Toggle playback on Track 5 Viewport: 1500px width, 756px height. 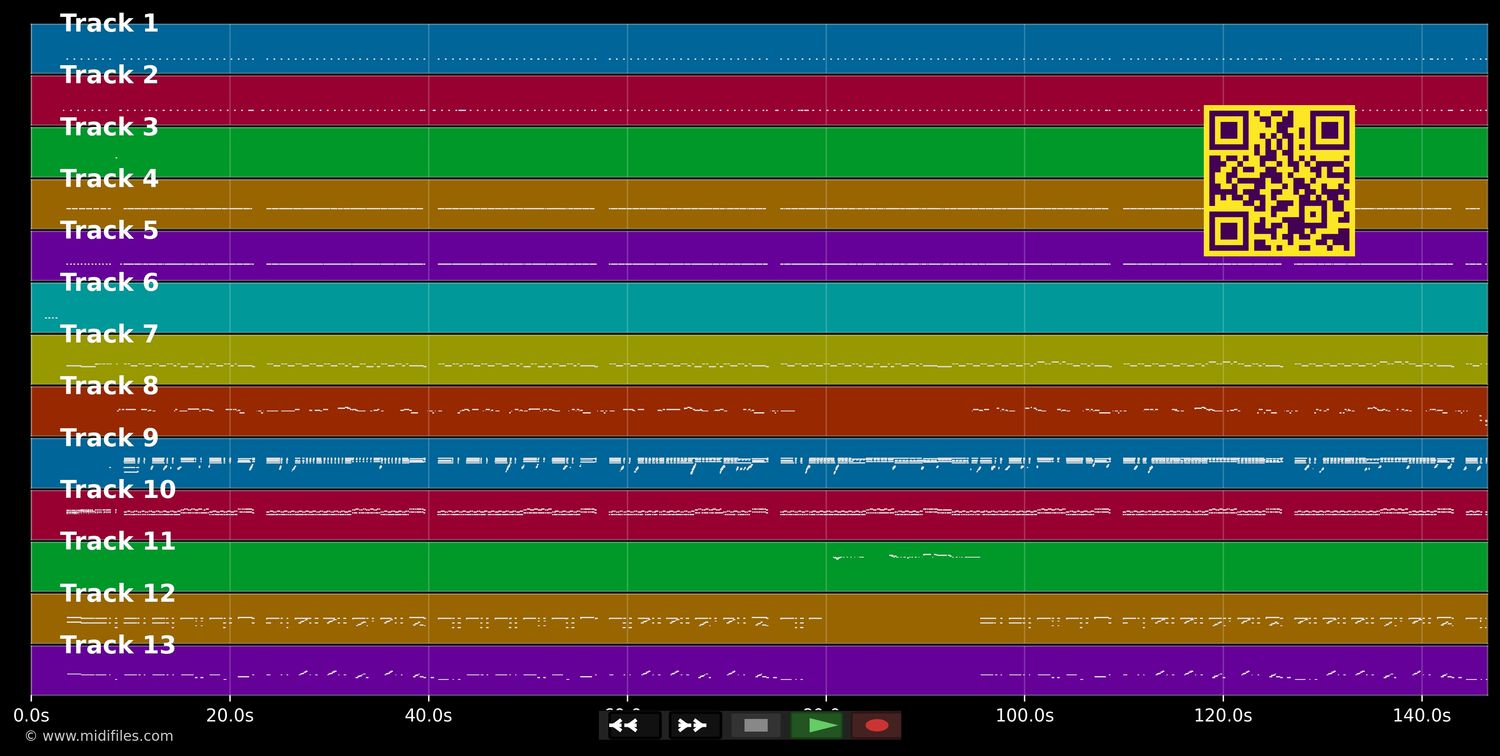[x=109, y=229]
